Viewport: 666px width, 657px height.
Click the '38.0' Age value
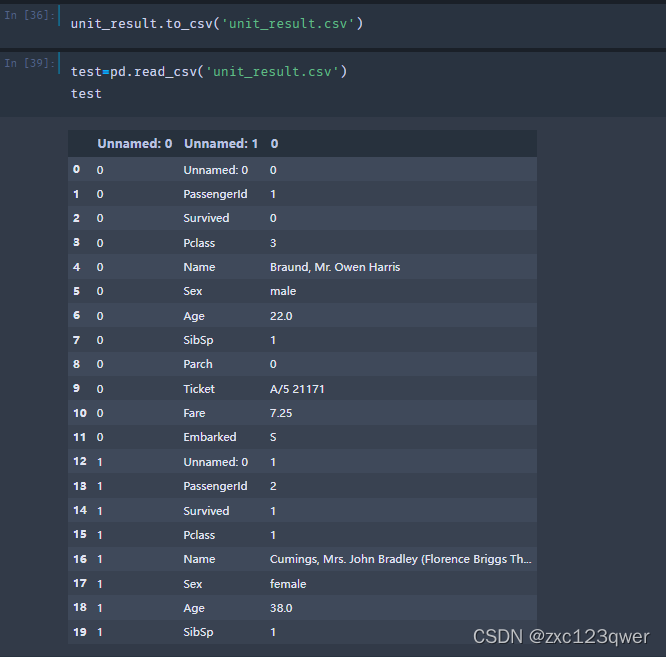[x=281, y=608]
